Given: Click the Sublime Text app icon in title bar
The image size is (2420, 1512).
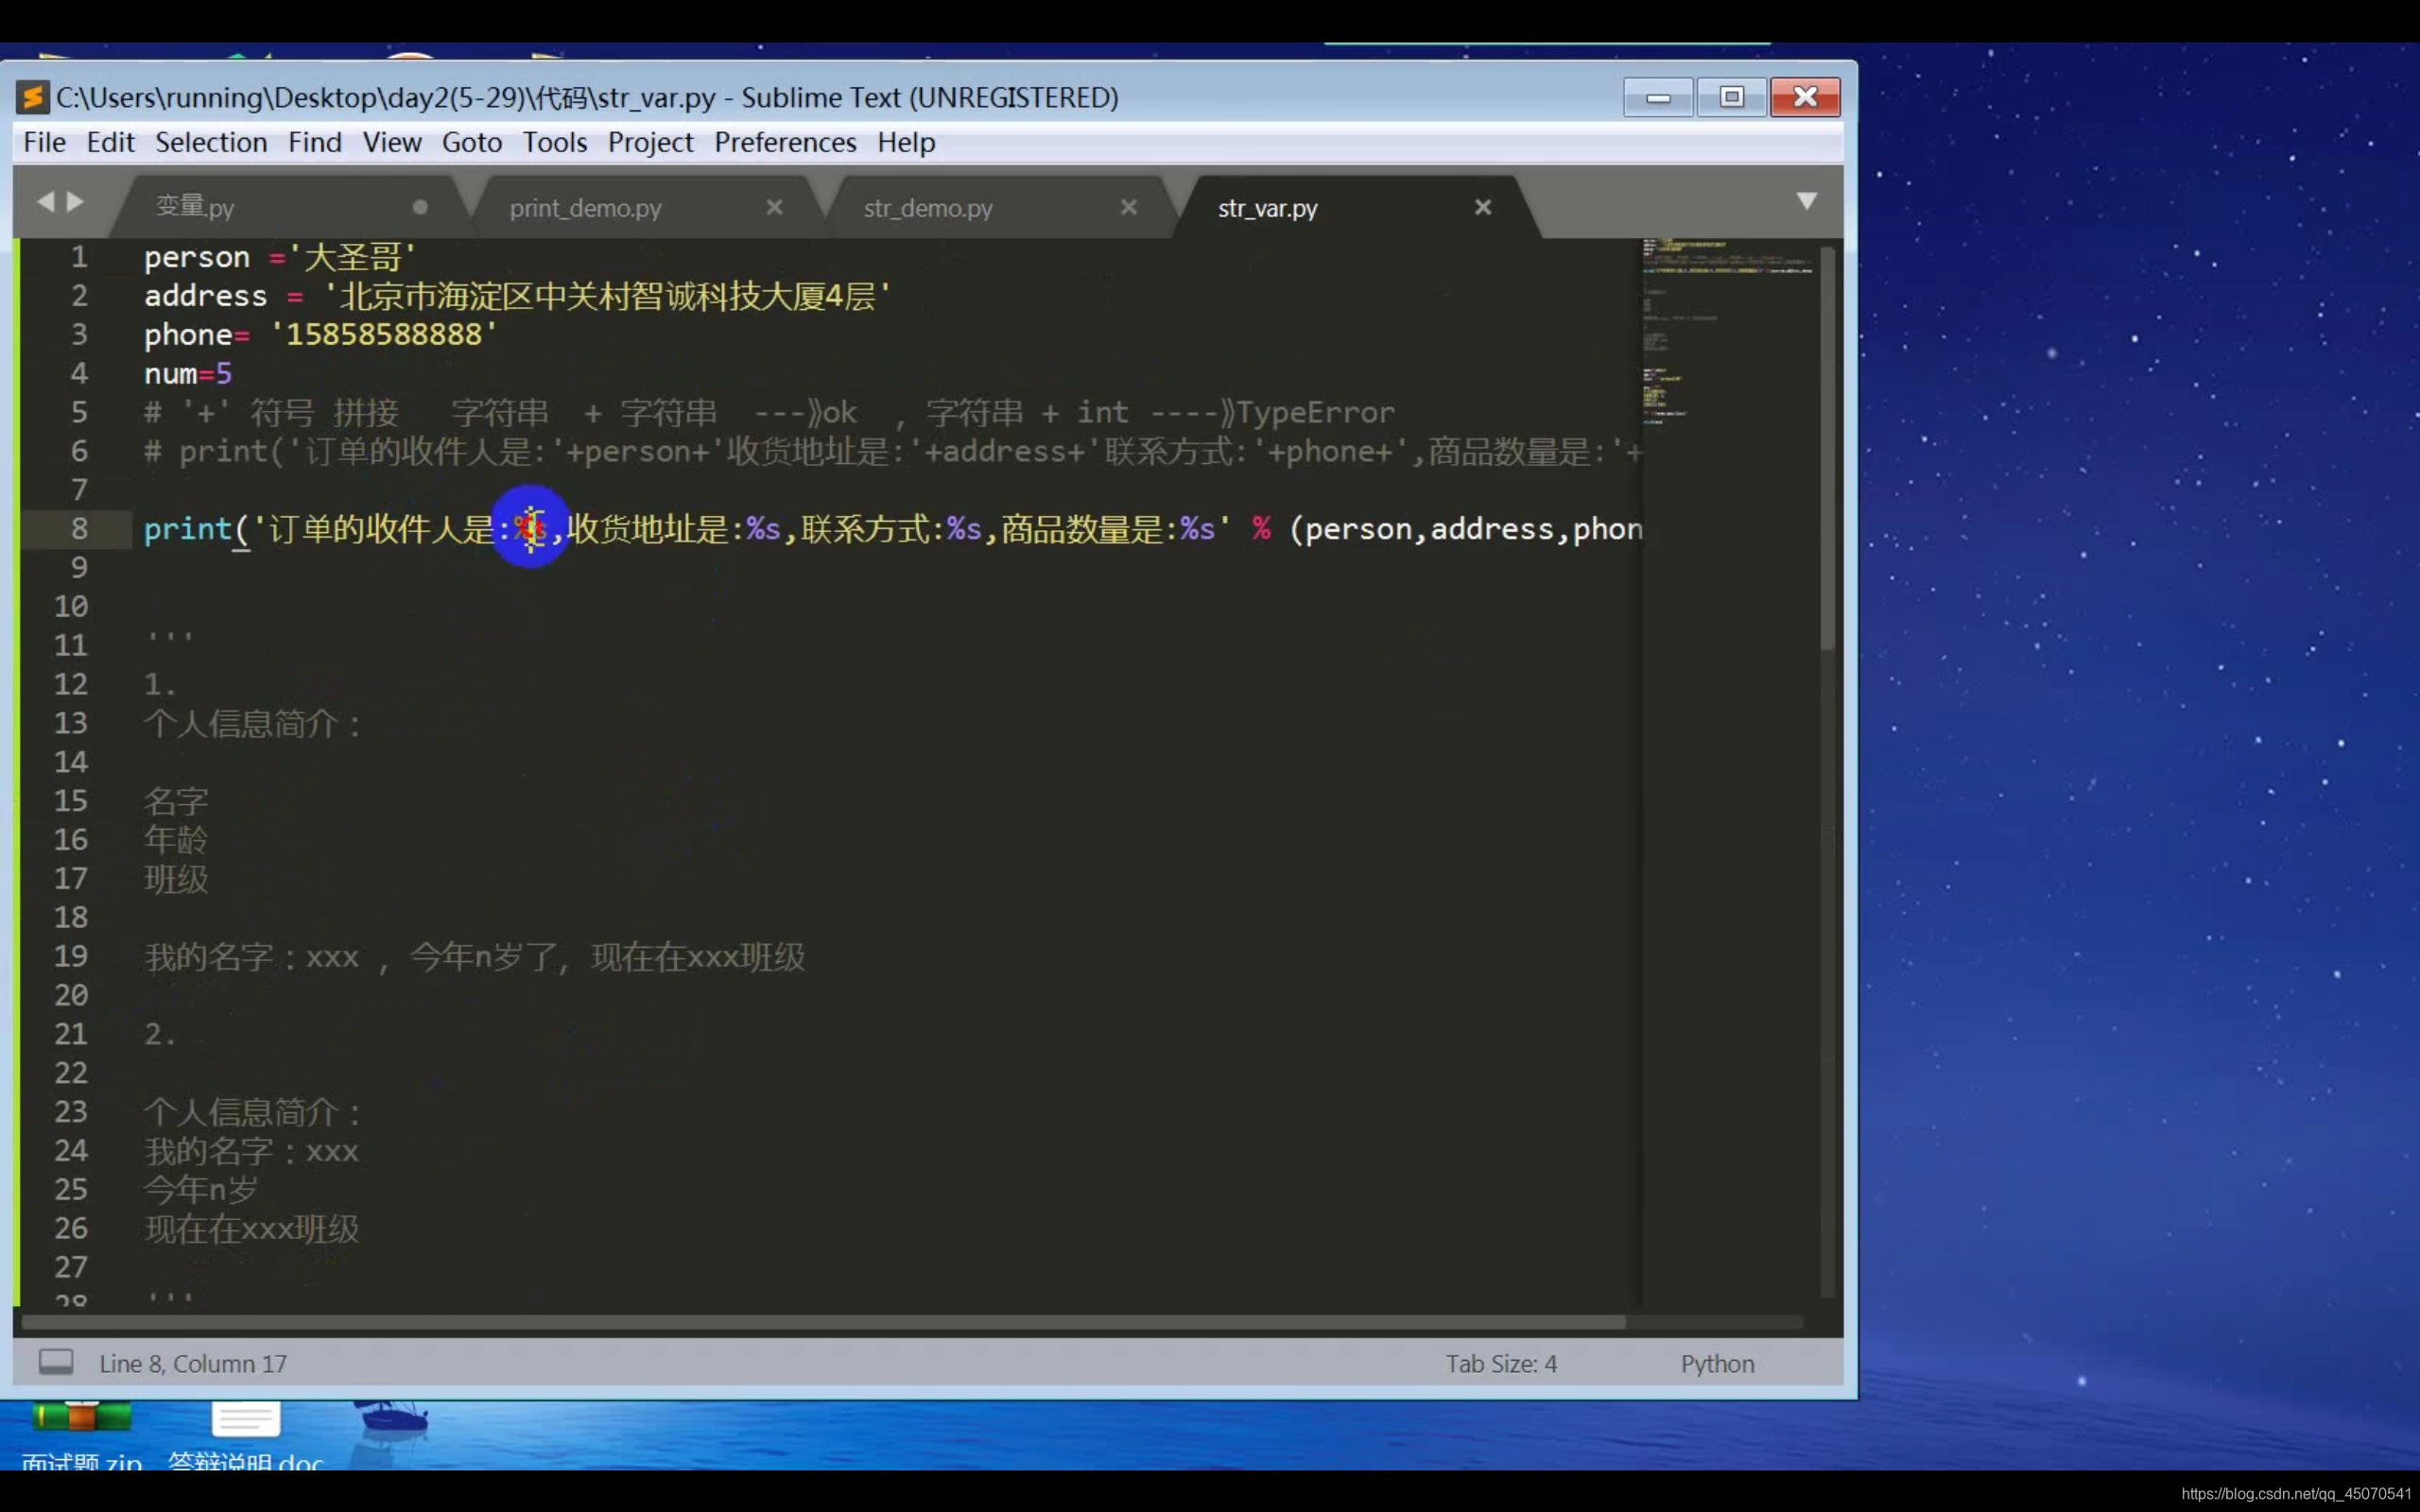Looking at the screenshot, I should click(33, 97).
